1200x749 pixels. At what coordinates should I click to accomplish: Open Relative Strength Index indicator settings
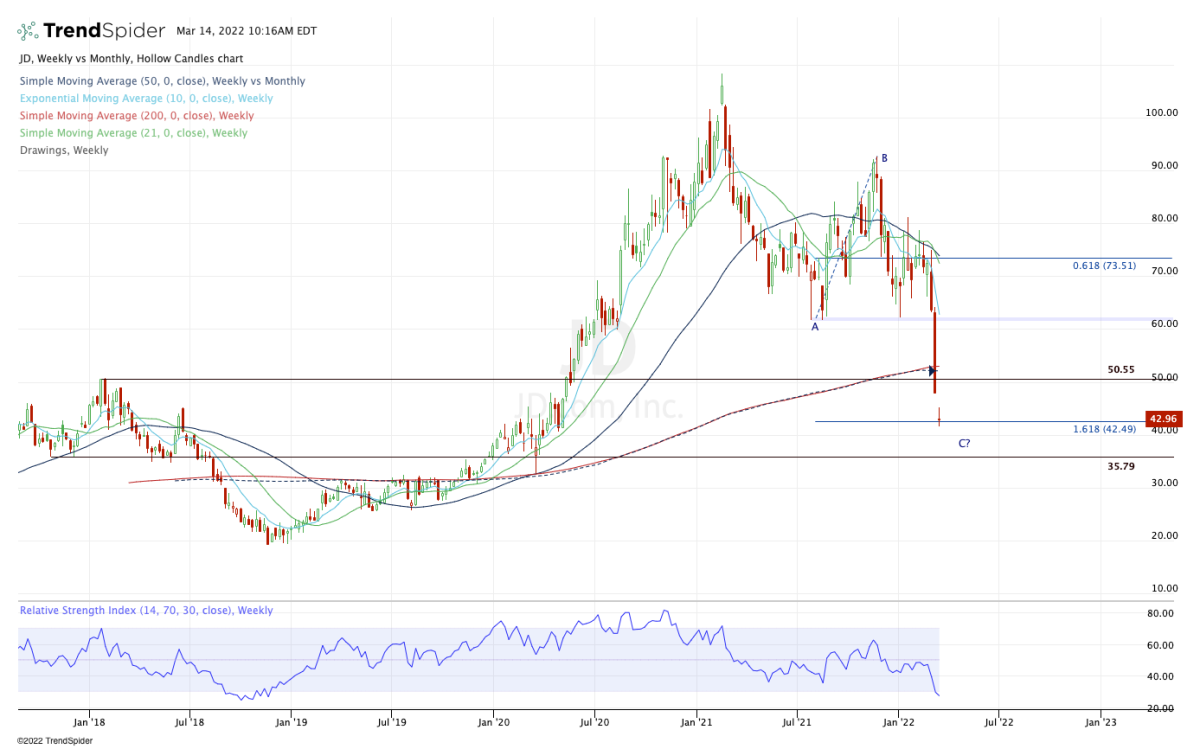click(145, 610)
